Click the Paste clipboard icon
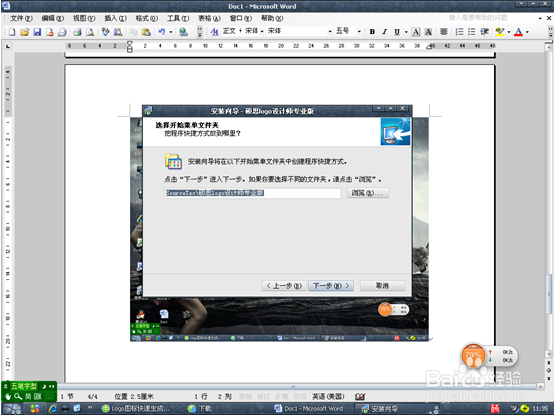 click(146, 32)
